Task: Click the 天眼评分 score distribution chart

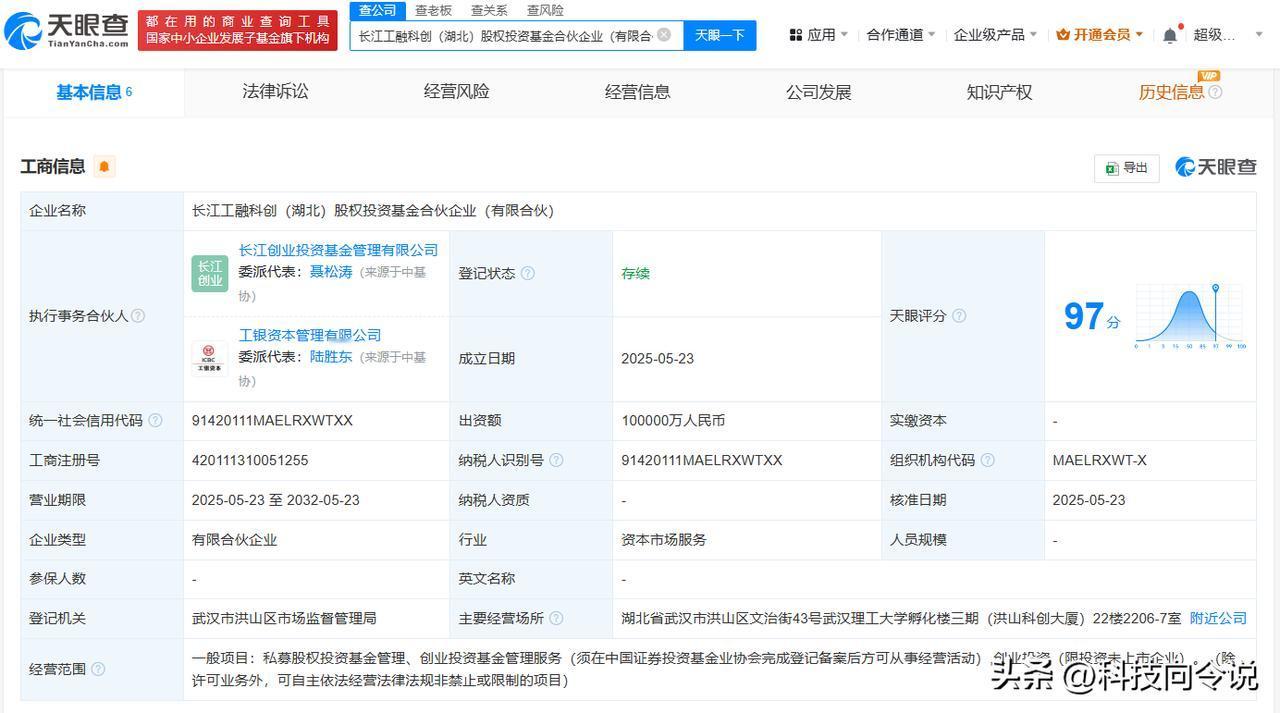Action: click(x=1190, y=316)
